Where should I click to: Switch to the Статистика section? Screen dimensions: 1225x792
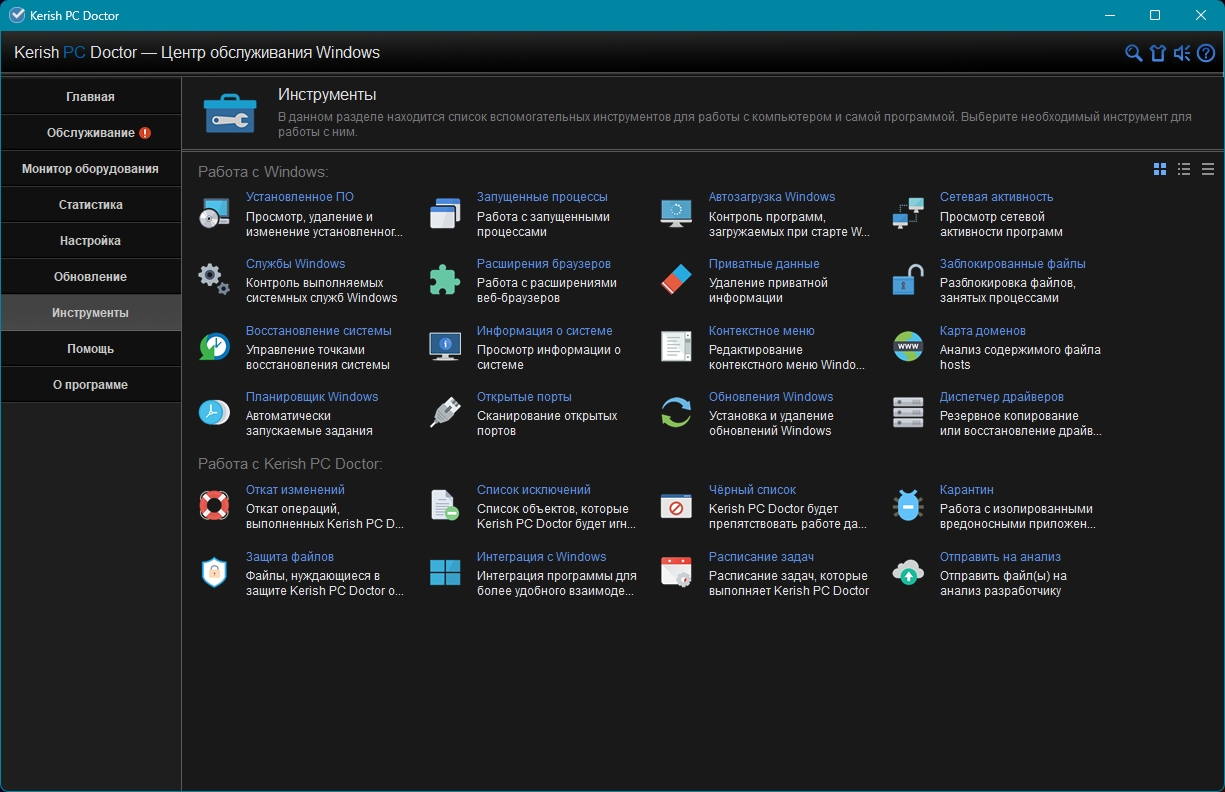pos(91,205)
